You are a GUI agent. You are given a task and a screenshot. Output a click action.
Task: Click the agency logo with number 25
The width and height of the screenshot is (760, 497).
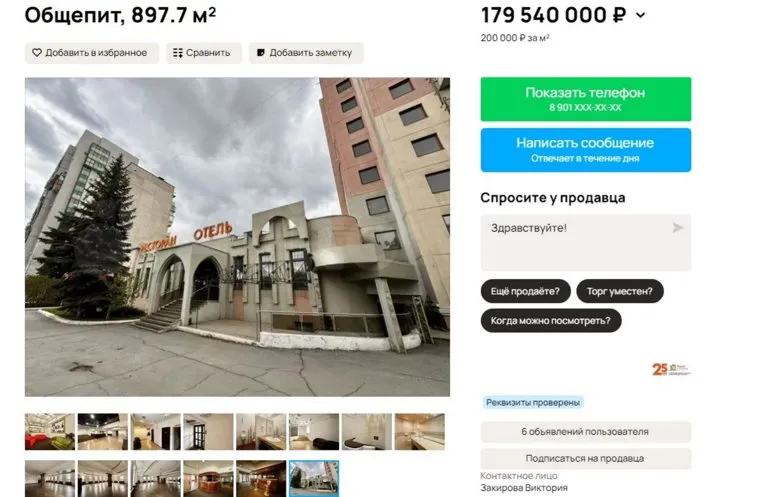coord(671,369)
